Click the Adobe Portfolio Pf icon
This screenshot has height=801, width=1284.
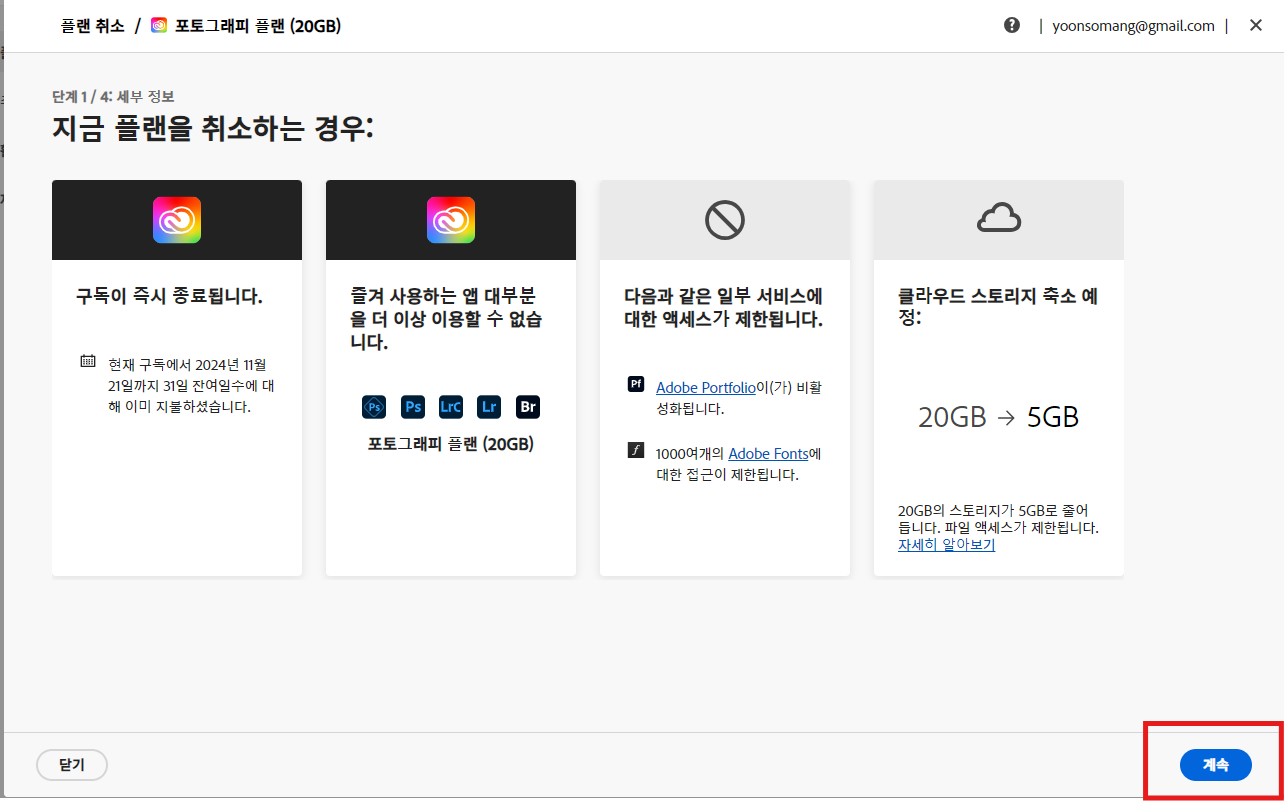tap(636, 384)
